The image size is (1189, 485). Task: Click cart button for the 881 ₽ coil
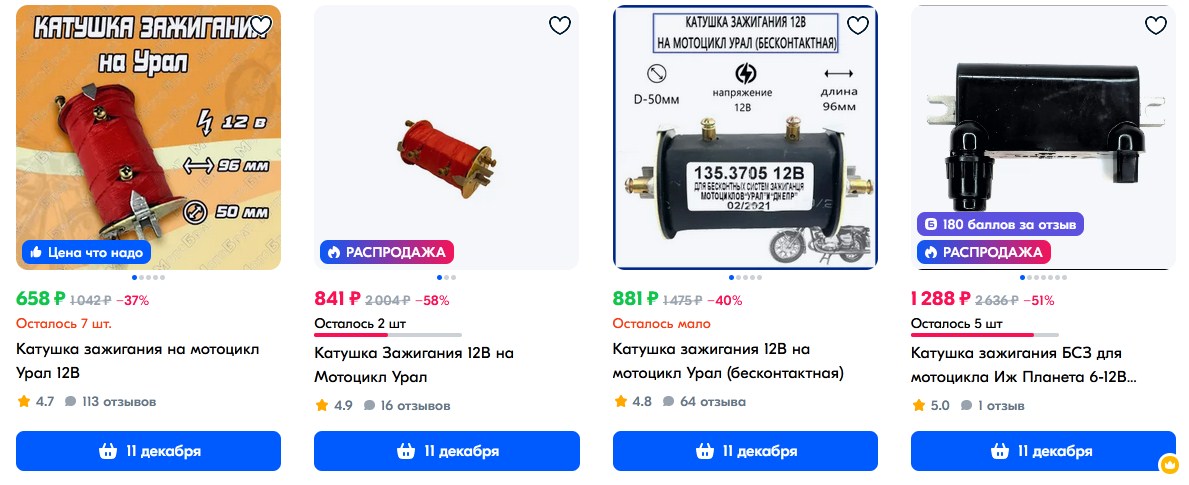745,451
